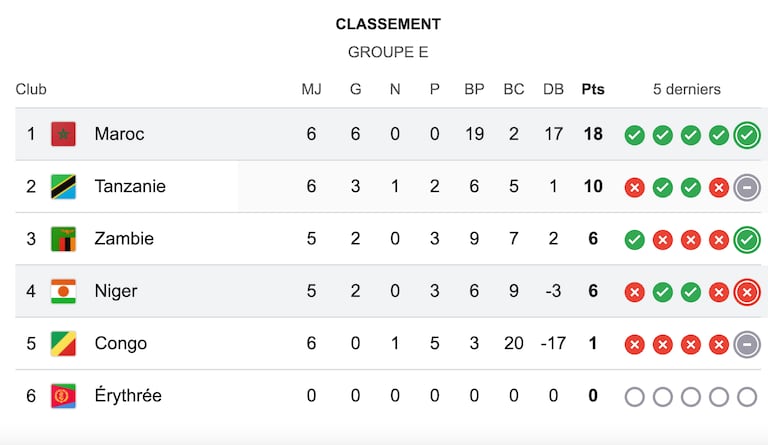
Task: Click the Niger flag icon
Action: (63, 291)
